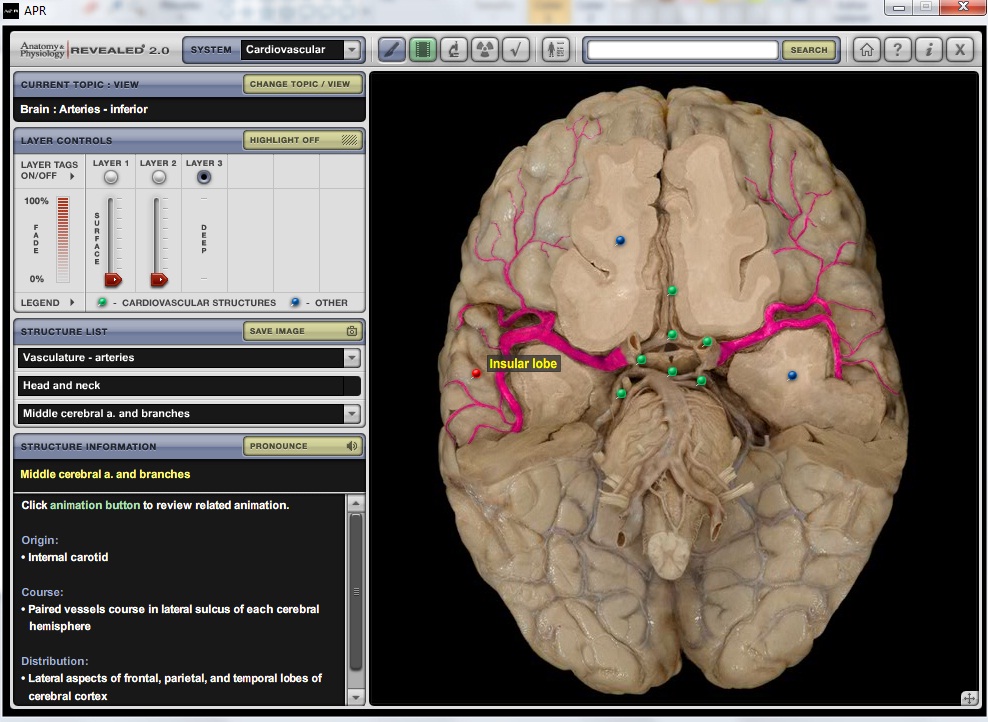Click the Pronounce button
This screenshot has width=988, height=722.
coord(303,446)
